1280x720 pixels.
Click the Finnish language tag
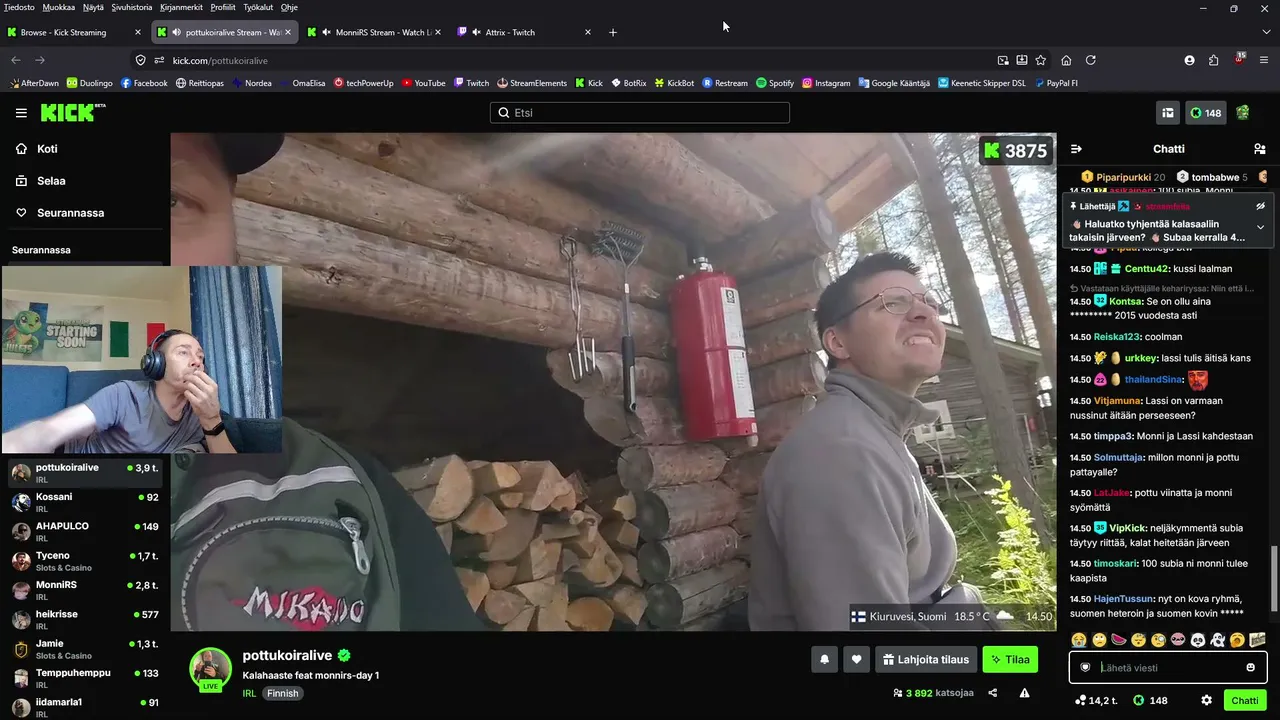282,693
